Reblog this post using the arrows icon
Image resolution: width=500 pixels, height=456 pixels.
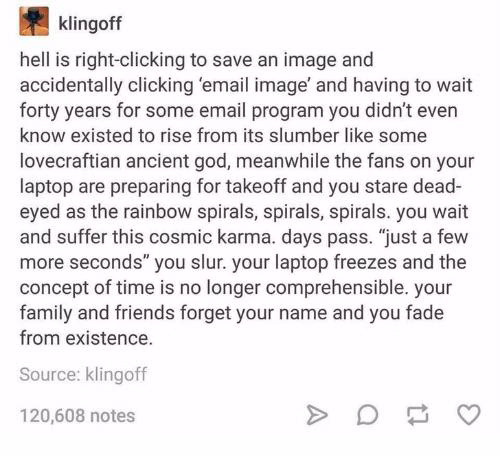(x=418, y=415)
